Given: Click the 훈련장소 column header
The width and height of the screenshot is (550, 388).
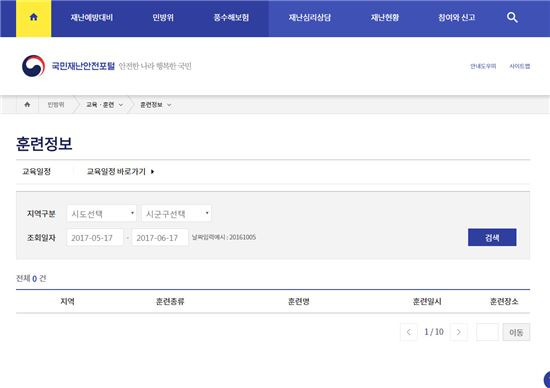Looking at the screenshot, I should tap(504, 301).
